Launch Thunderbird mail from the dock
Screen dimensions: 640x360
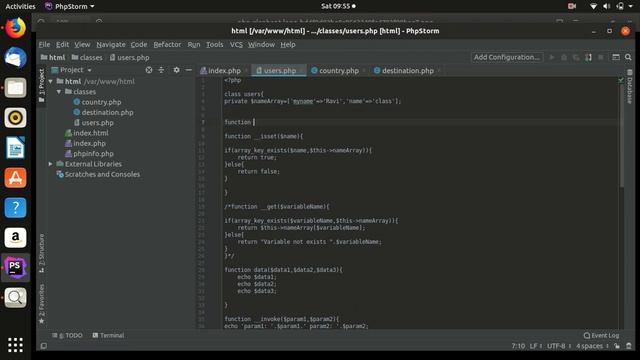(x=16, y=58)
